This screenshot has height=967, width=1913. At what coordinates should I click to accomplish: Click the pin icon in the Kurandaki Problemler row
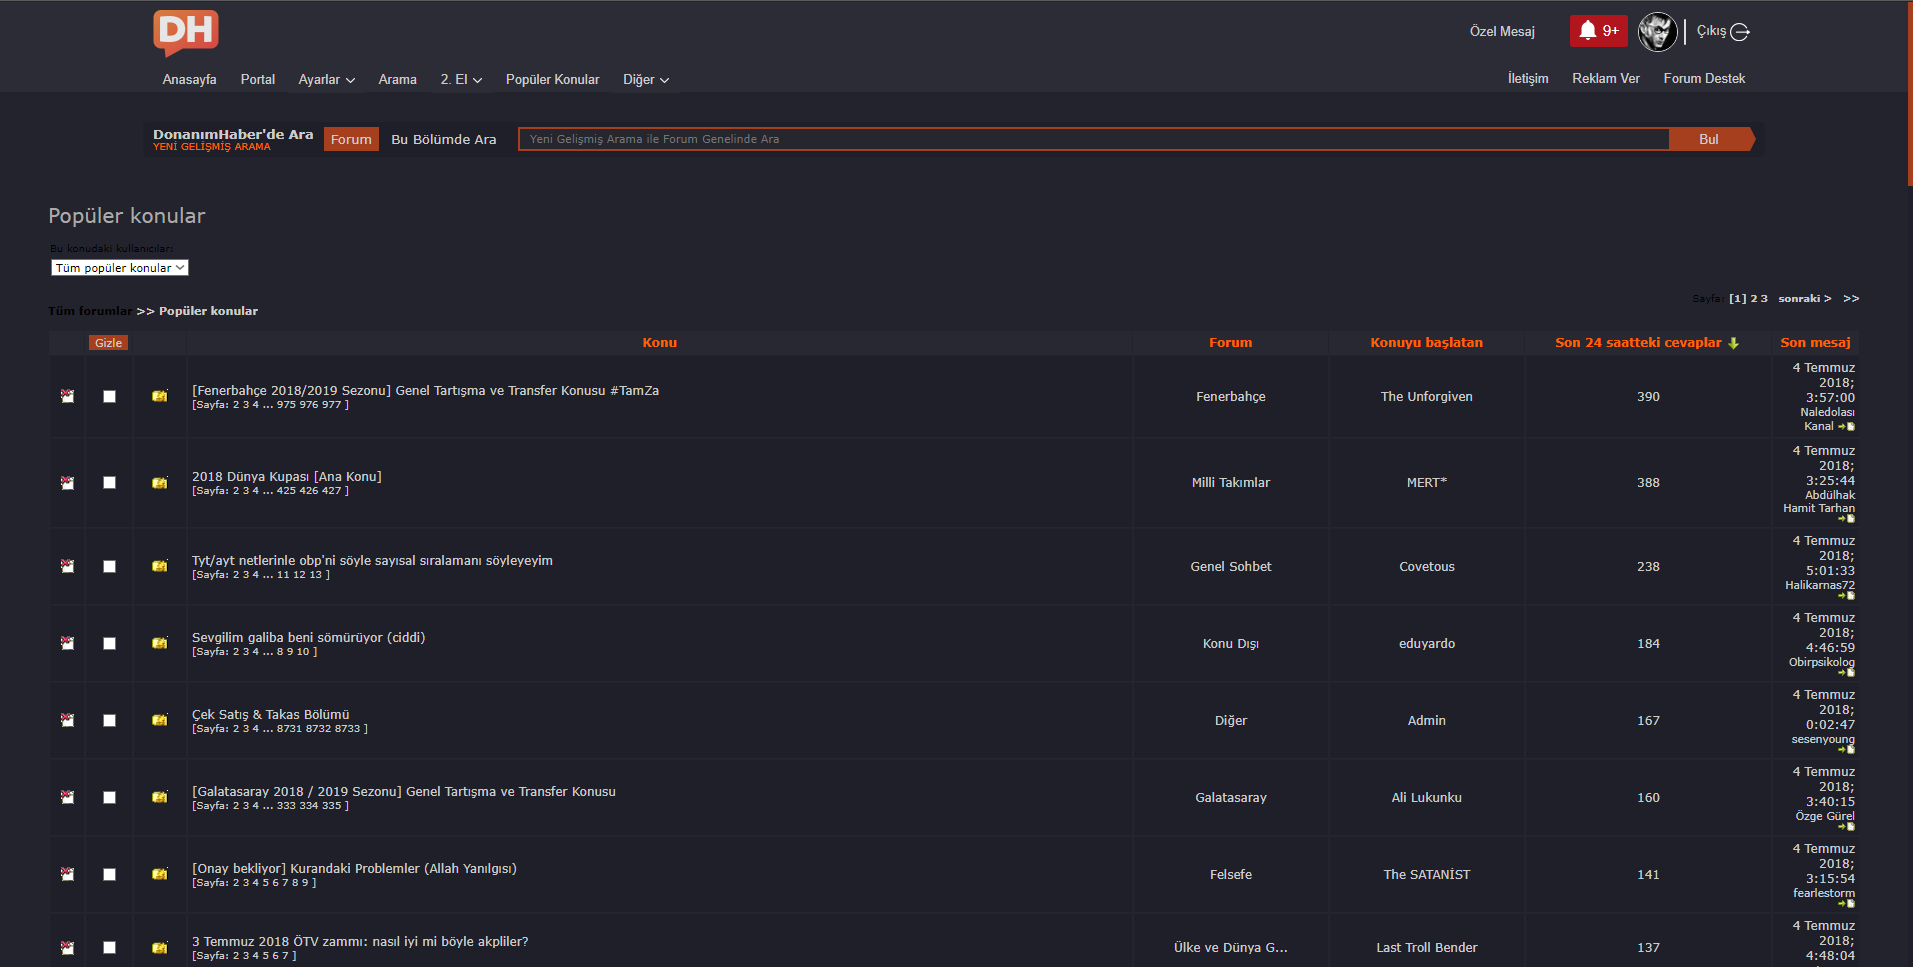tap(67, 874)
